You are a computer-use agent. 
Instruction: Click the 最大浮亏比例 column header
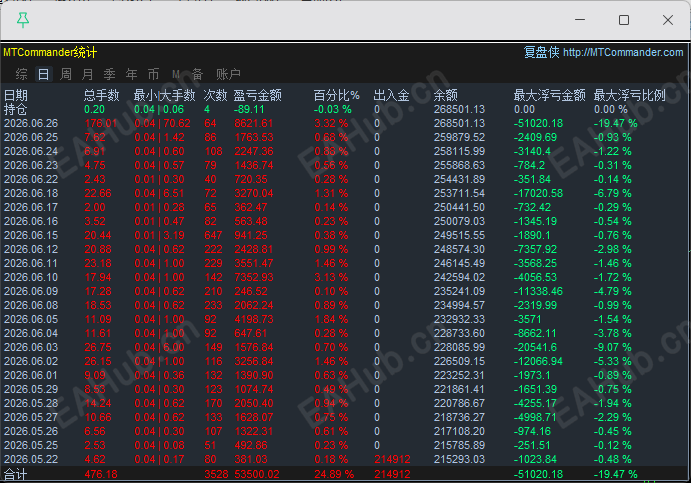point(630,95)
